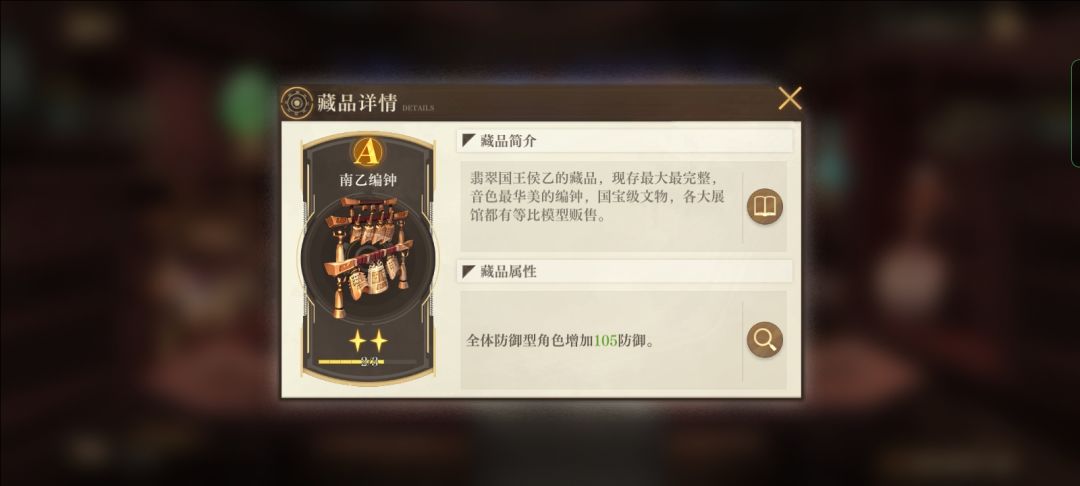Tap the 南乙编钟 name label on the card
The image size is (1080, 486).
click(x=368, y=180)
